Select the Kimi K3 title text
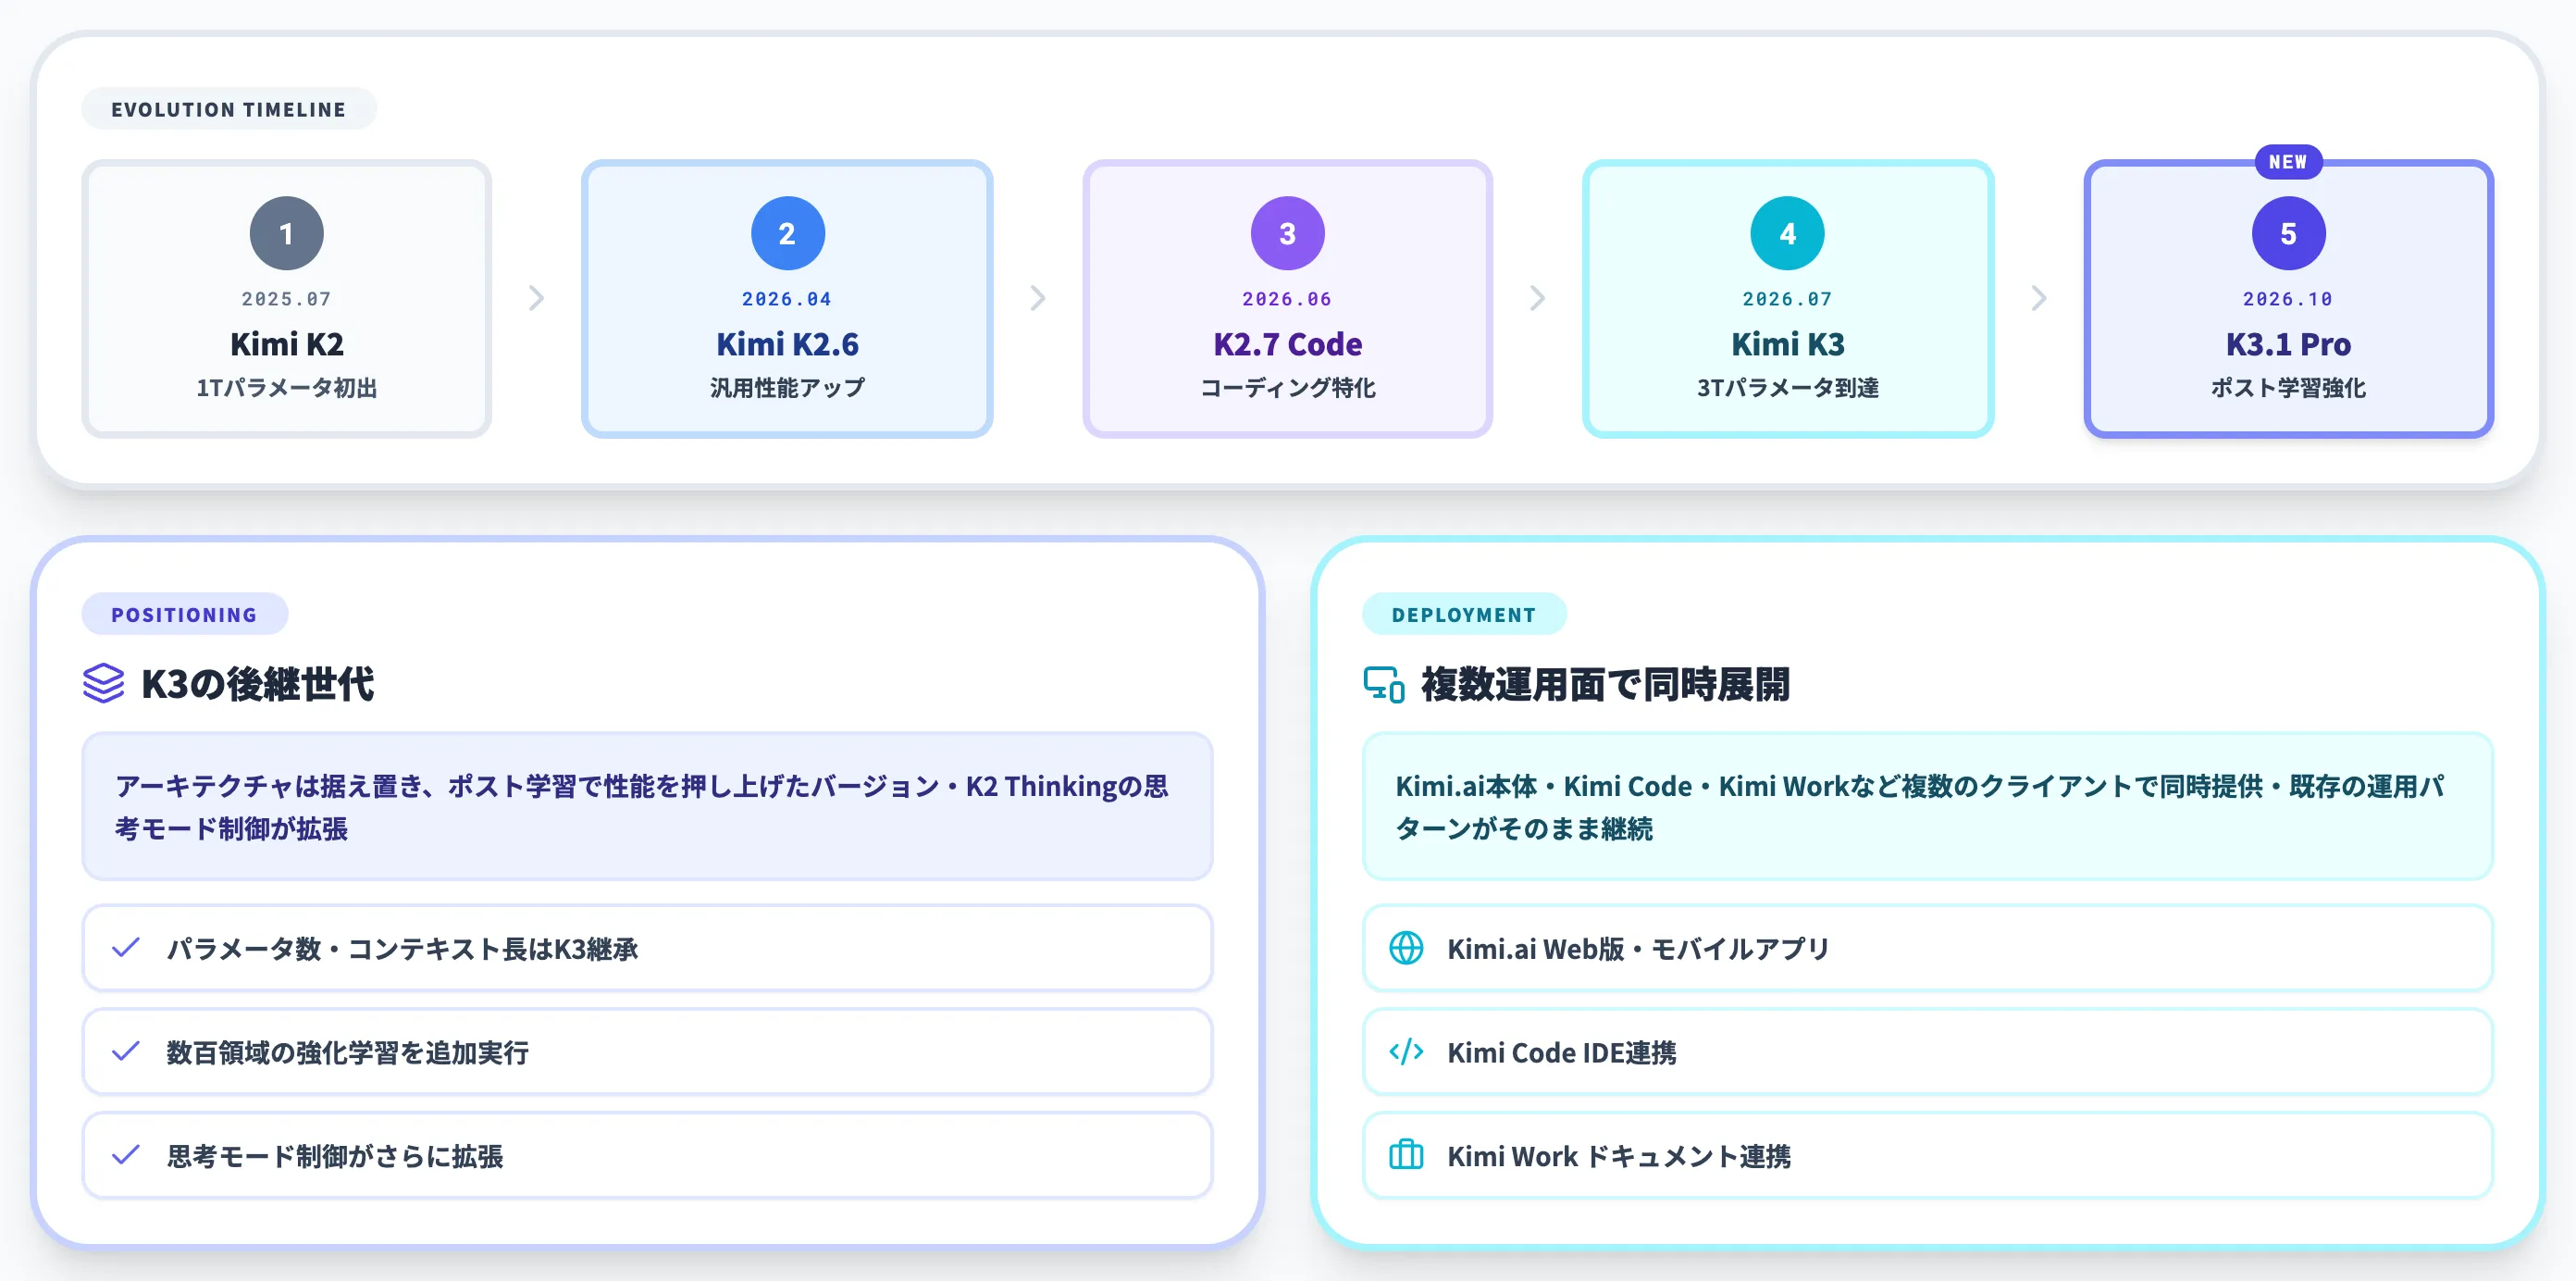The height and width of the screenshot is (1281, 2576). [1788, 344]
